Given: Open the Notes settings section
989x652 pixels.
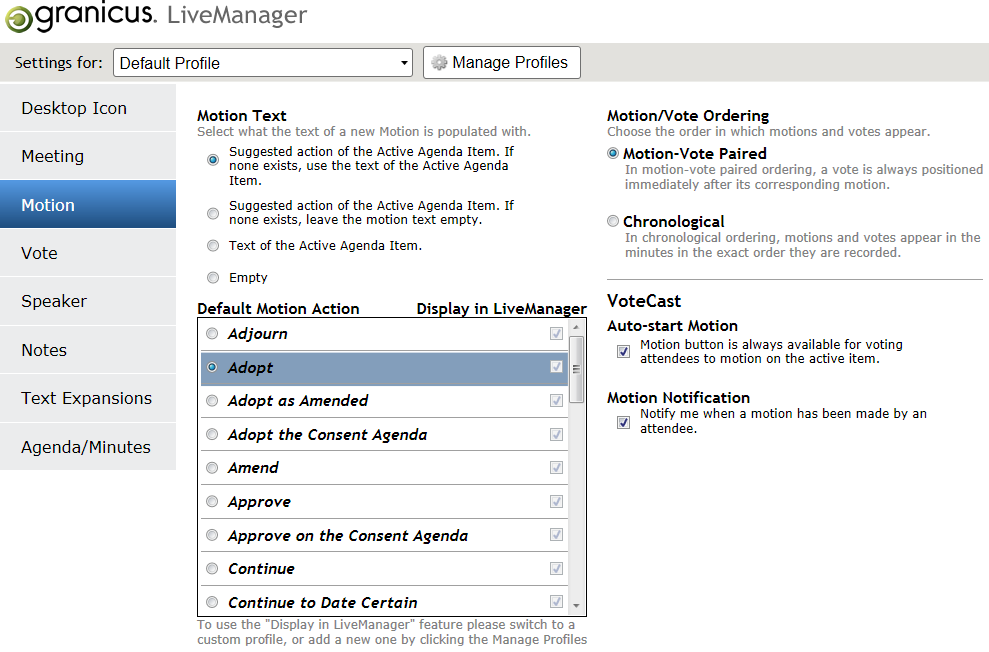Looking at the screenshot, I should [x=88, y=350].
